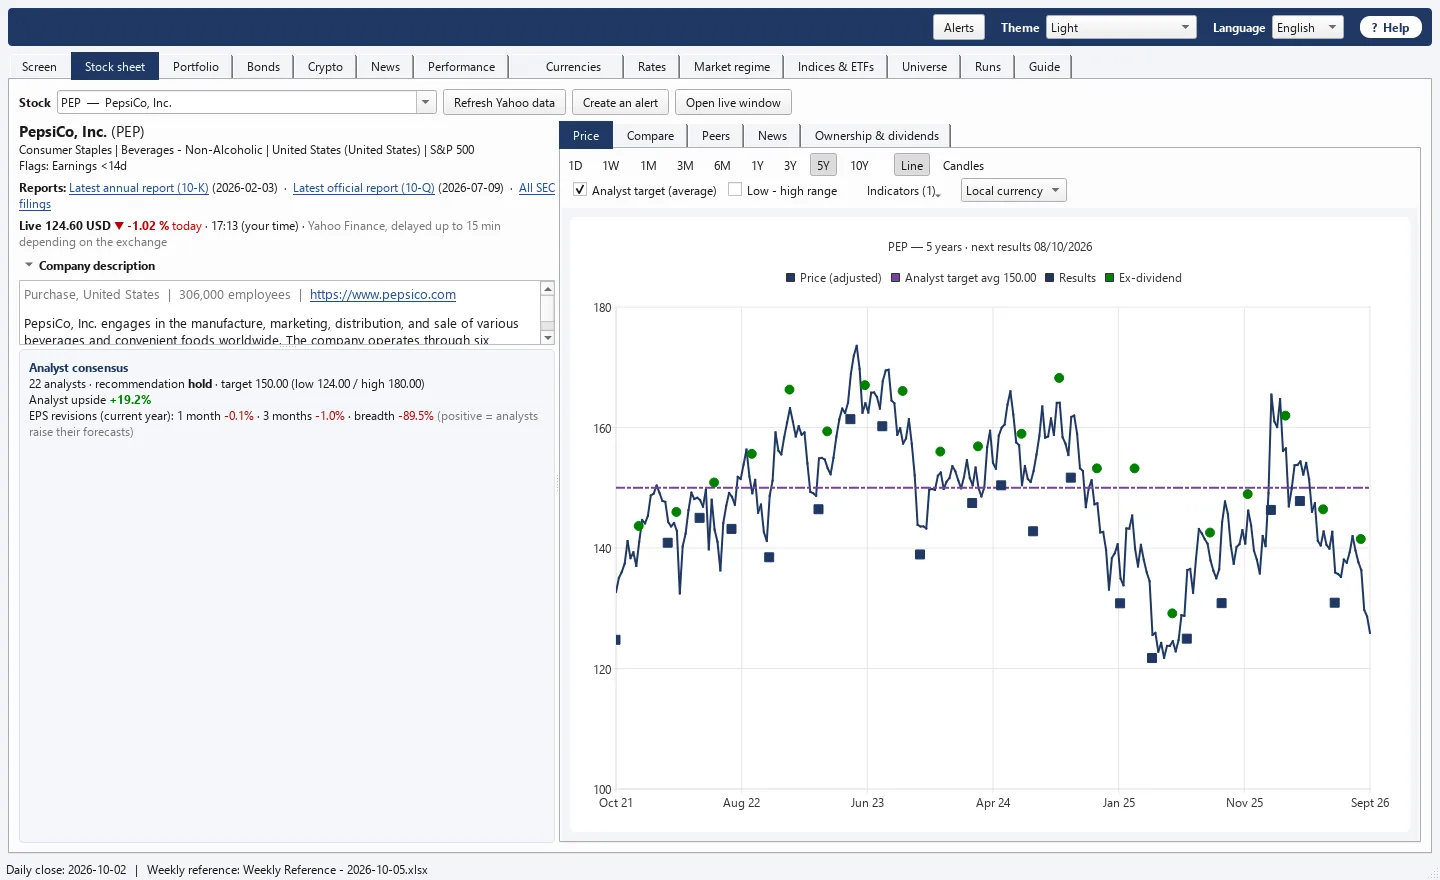
Task: Open the Market regime tab
Action: 732,67
